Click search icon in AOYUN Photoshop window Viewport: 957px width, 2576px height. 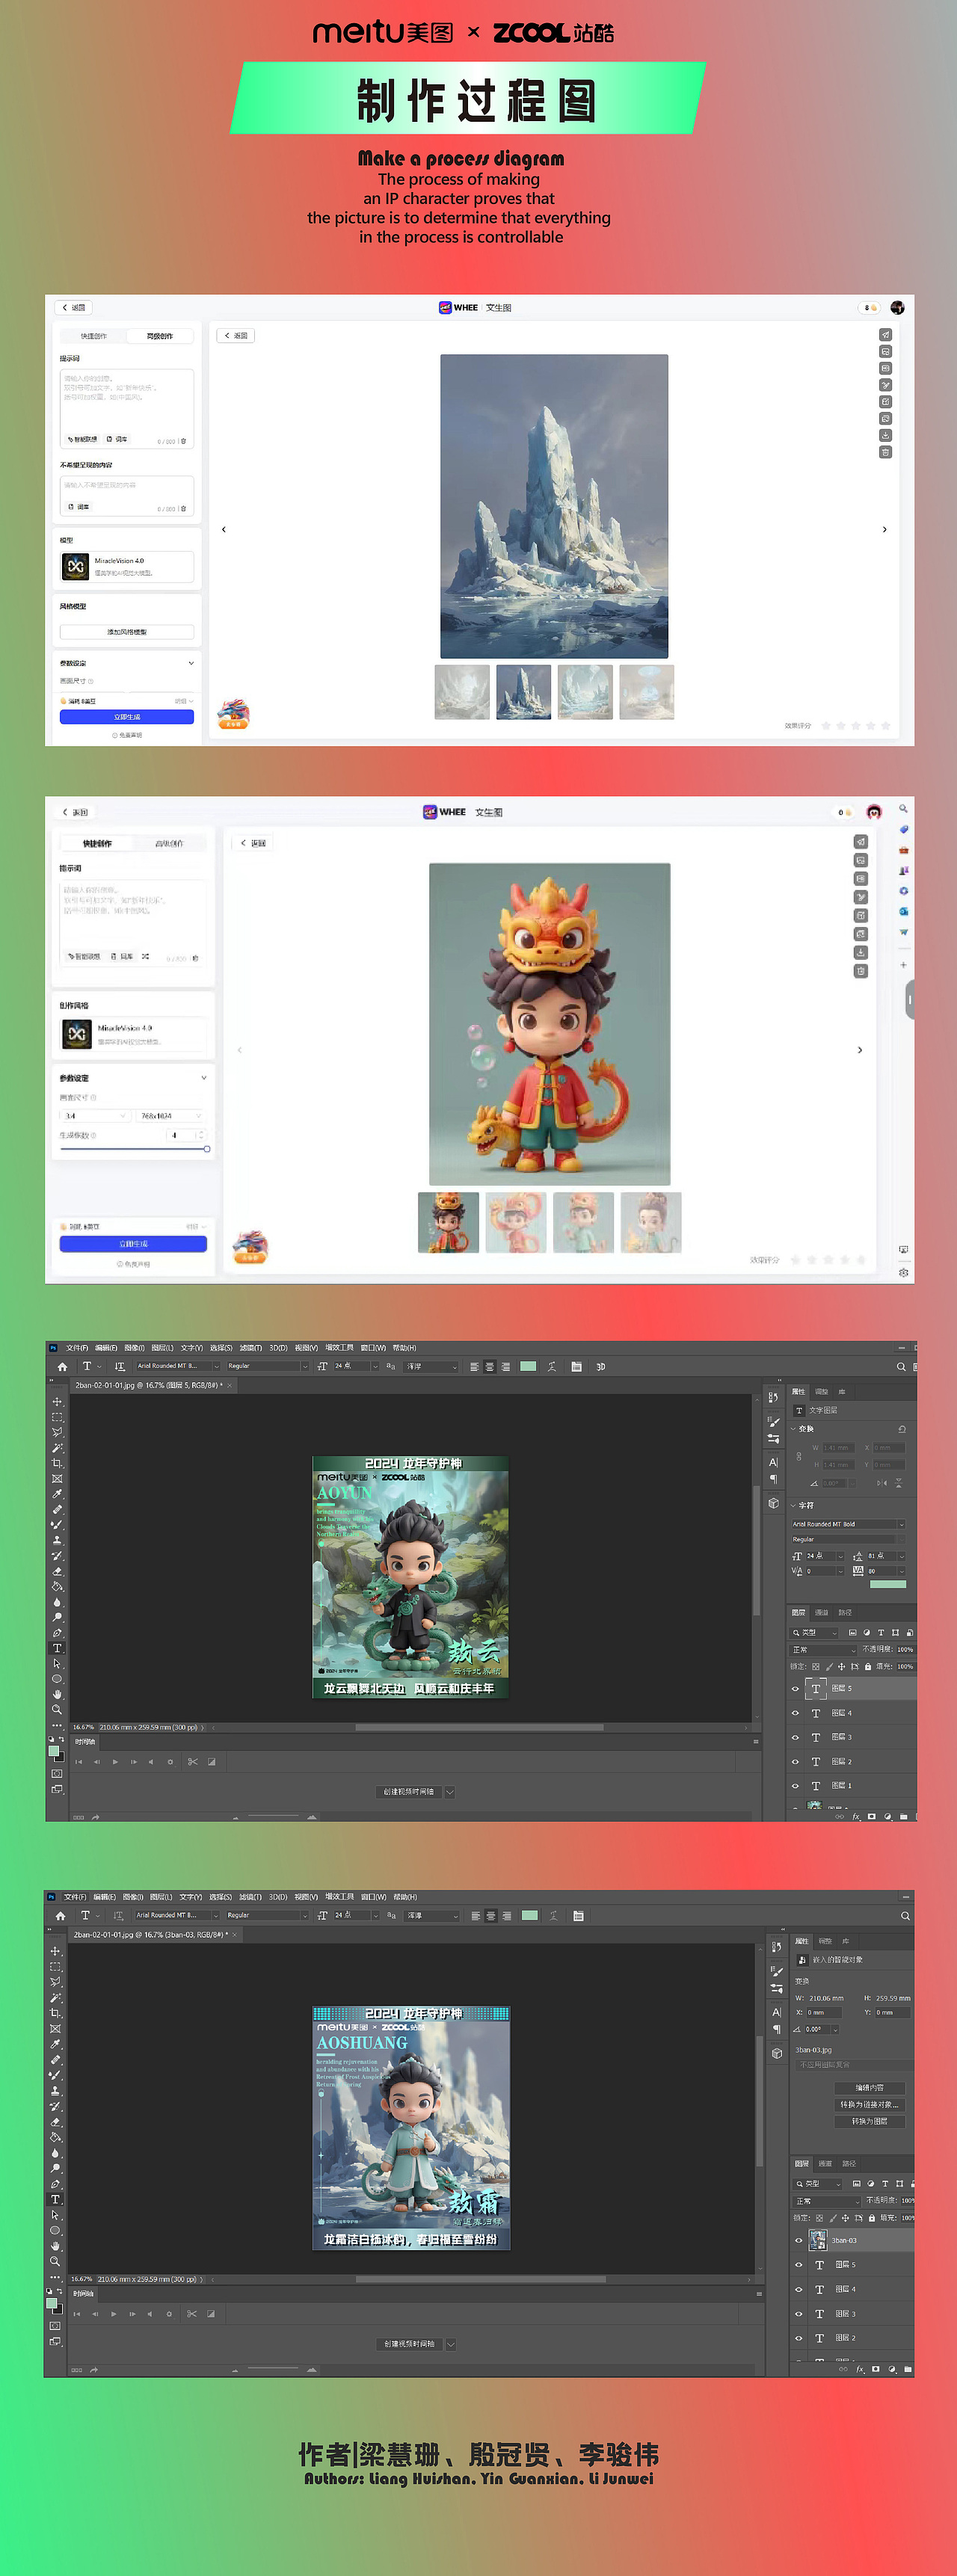[901, 1367]
